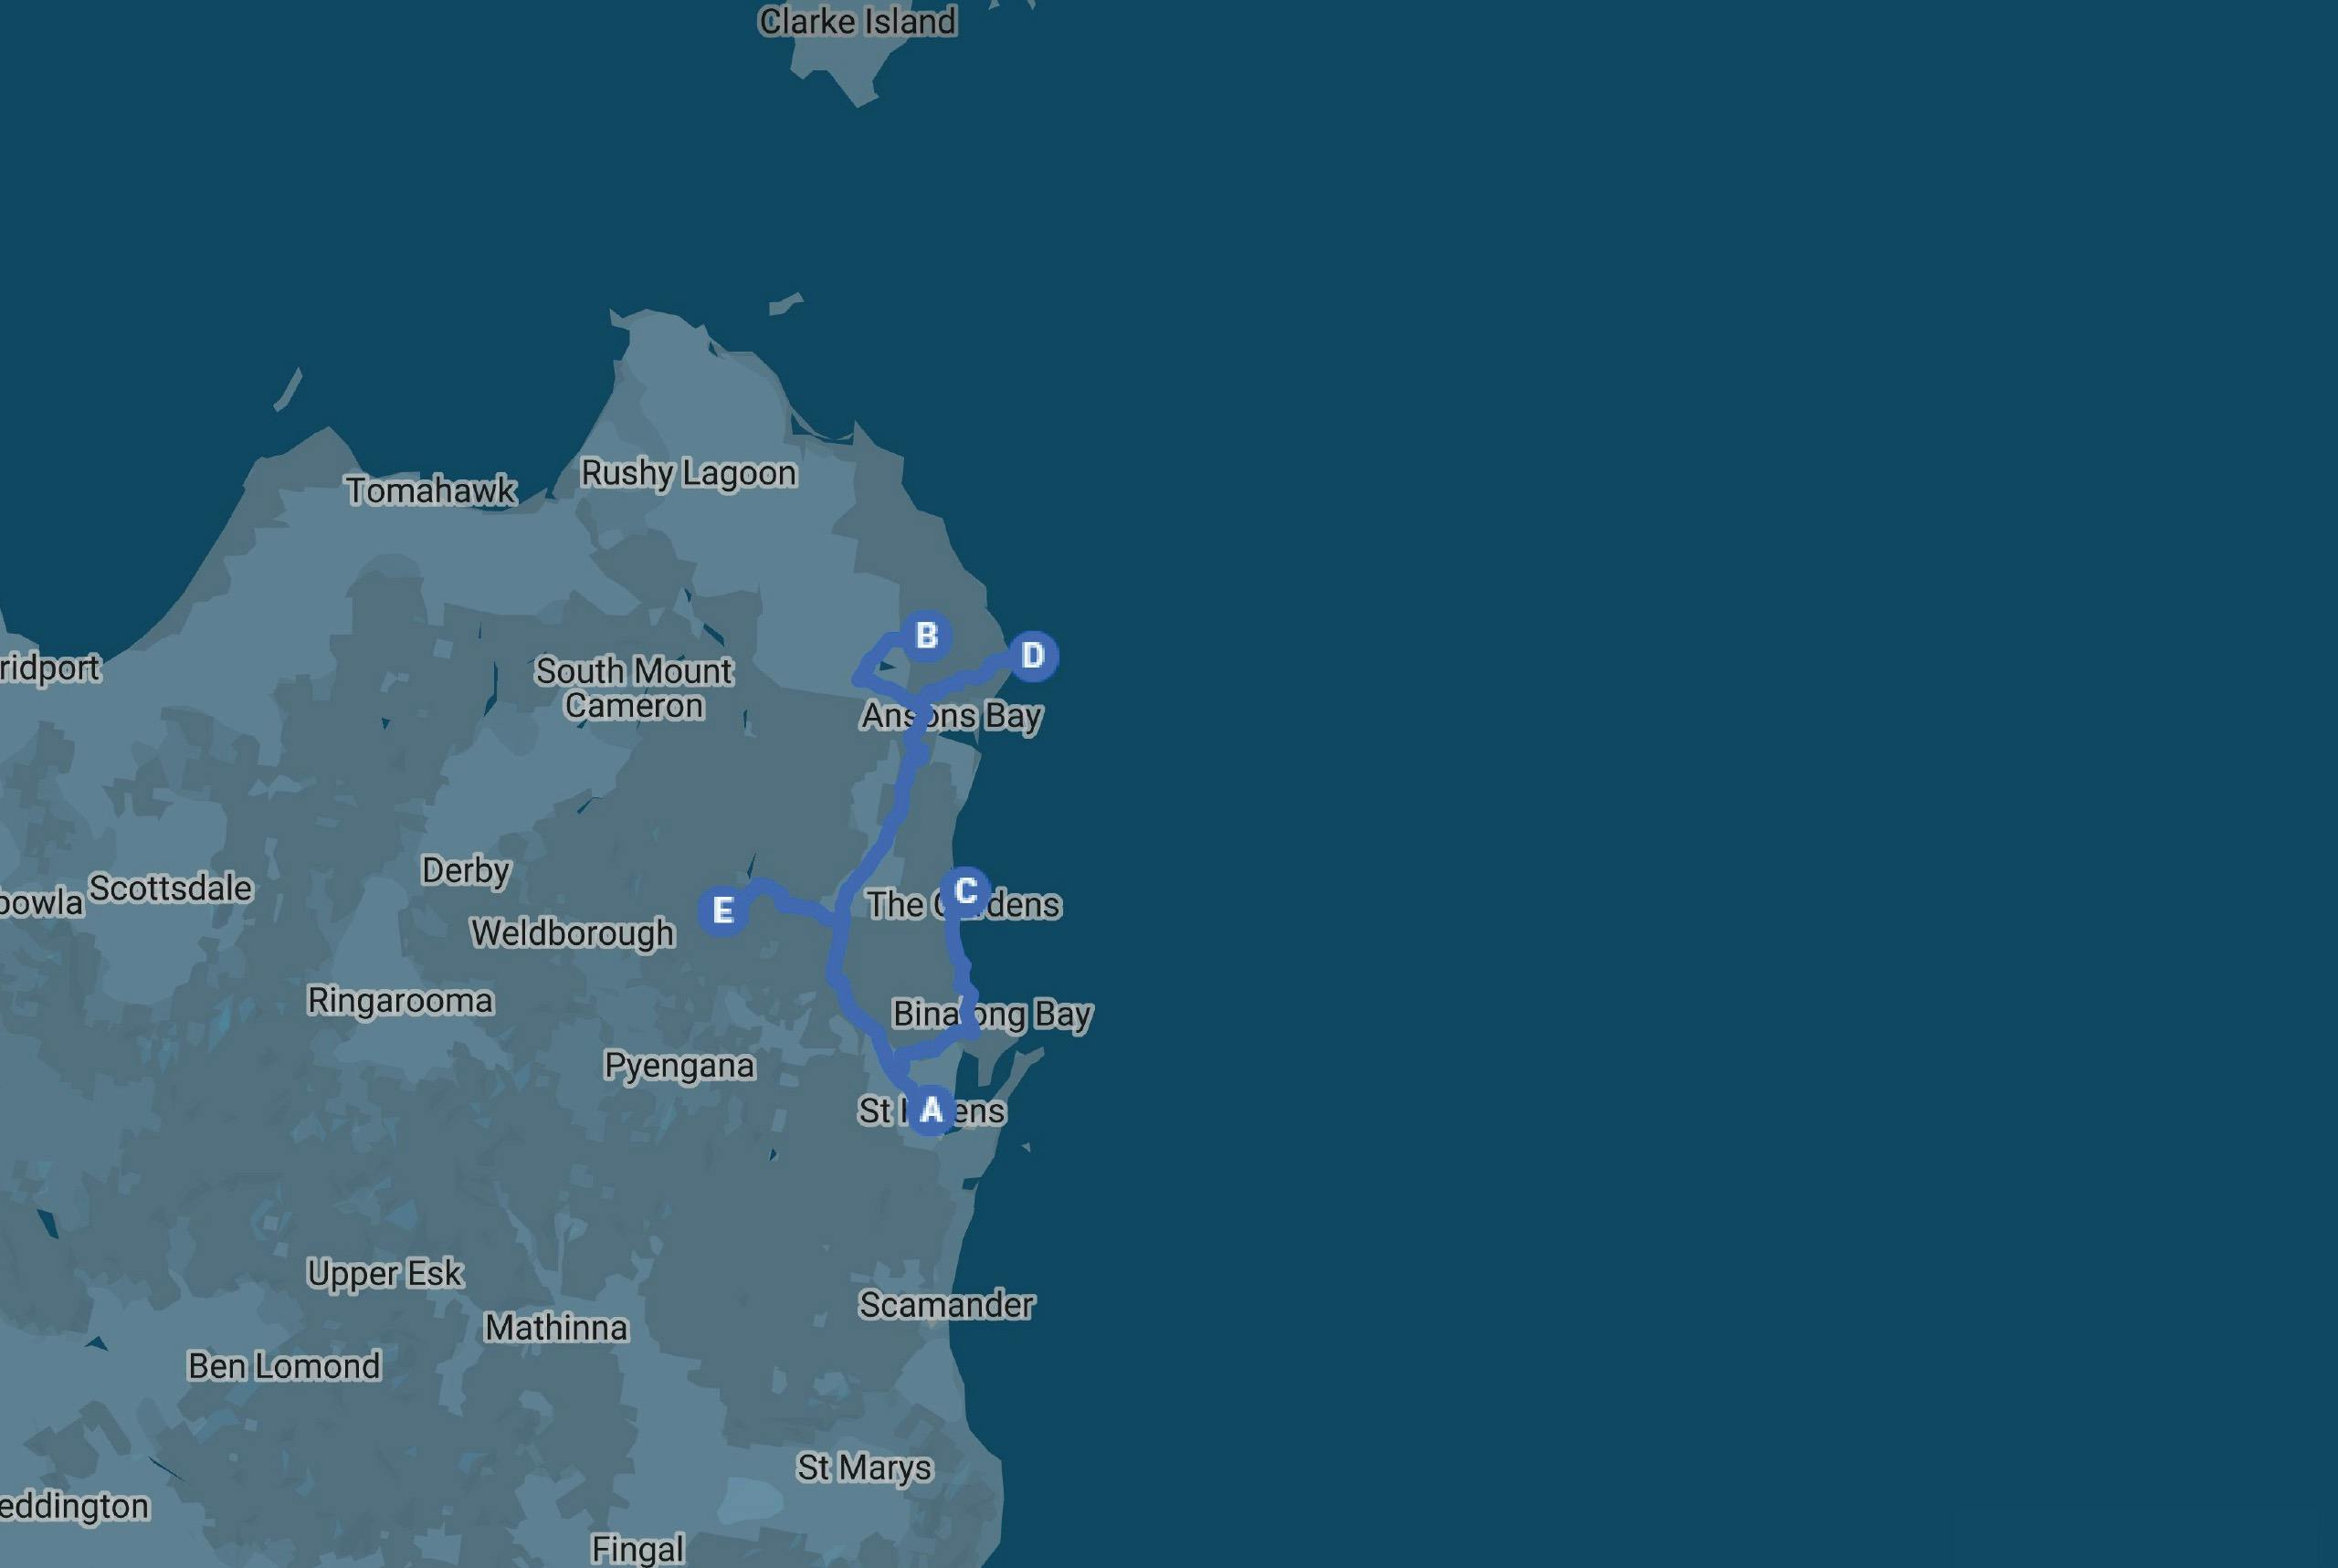The width and height of the screenshot is (2338, 1568).
Task: Click the Weldborough place label
Action: coord(573,933)
